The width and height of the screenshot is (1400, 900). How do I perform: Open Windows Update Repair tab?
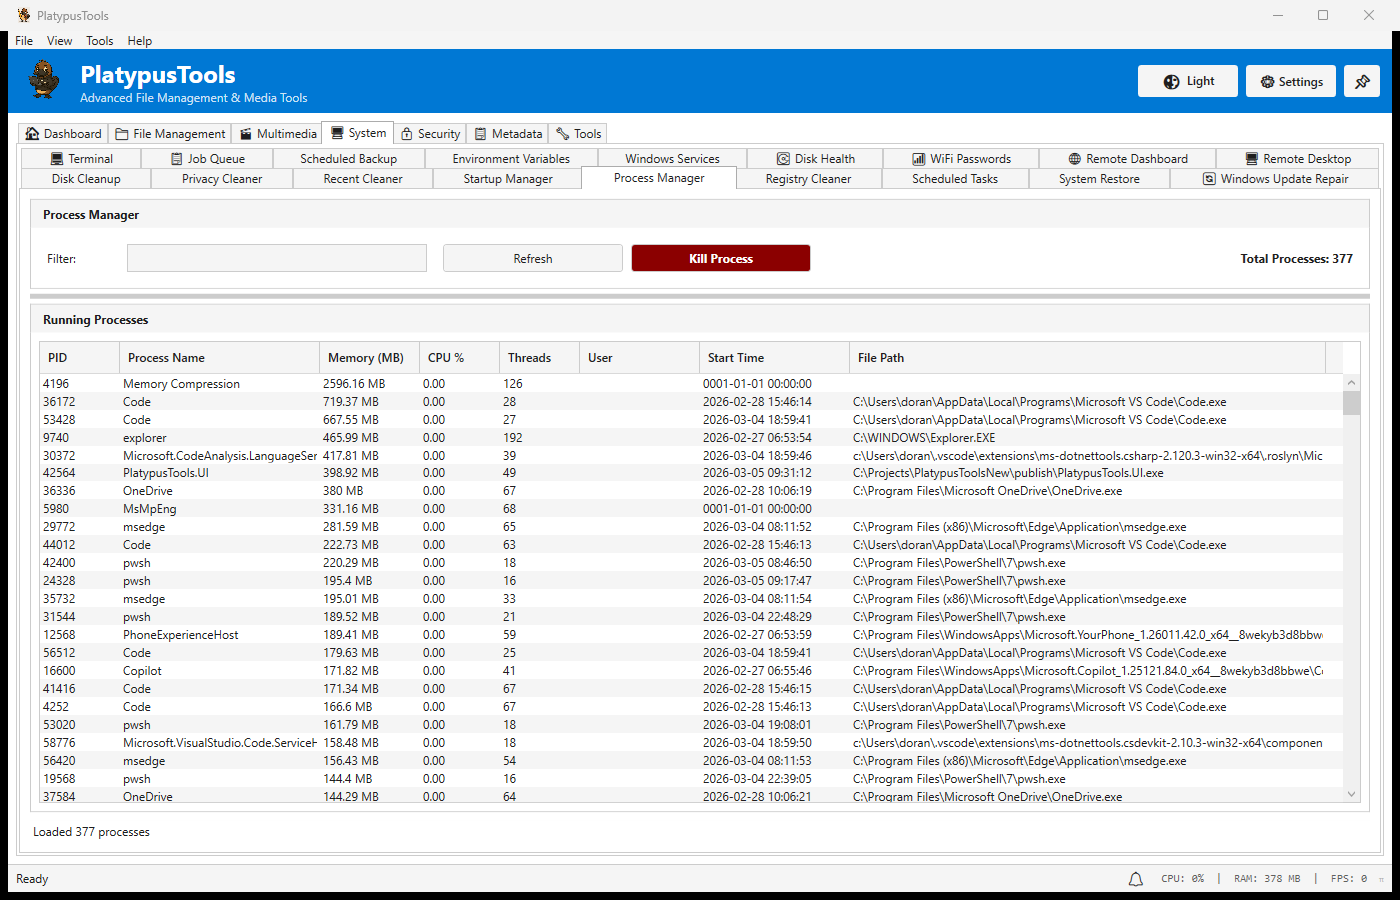pyautogui.click(x=1275, y=179)
